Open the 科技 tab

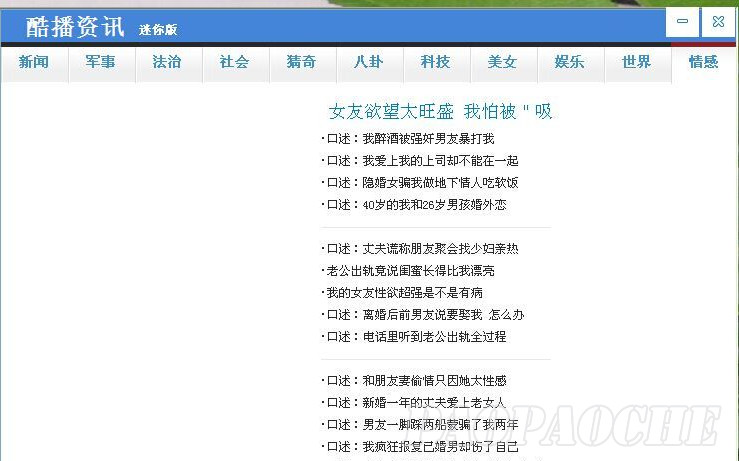tap(435, 62)
